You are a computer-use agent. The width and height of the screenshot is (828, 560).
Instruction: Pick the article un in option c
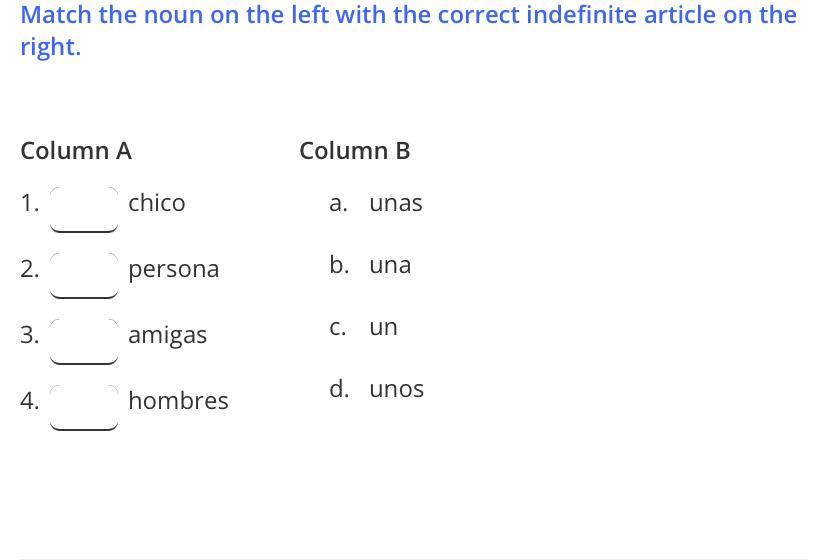(x=383, y=327)
